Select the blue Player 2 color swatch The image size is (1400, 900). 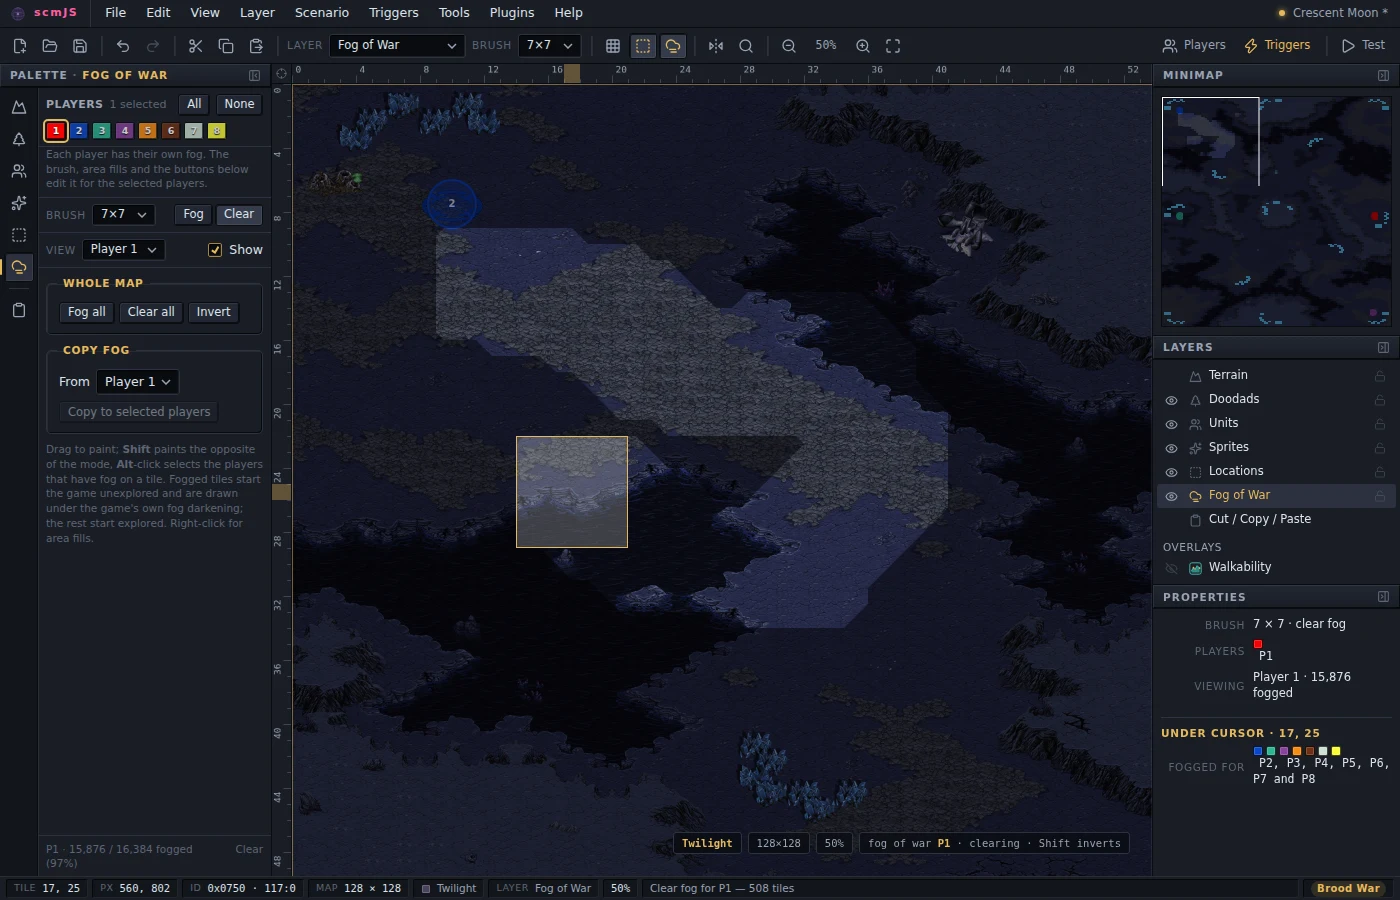point(79,131)
